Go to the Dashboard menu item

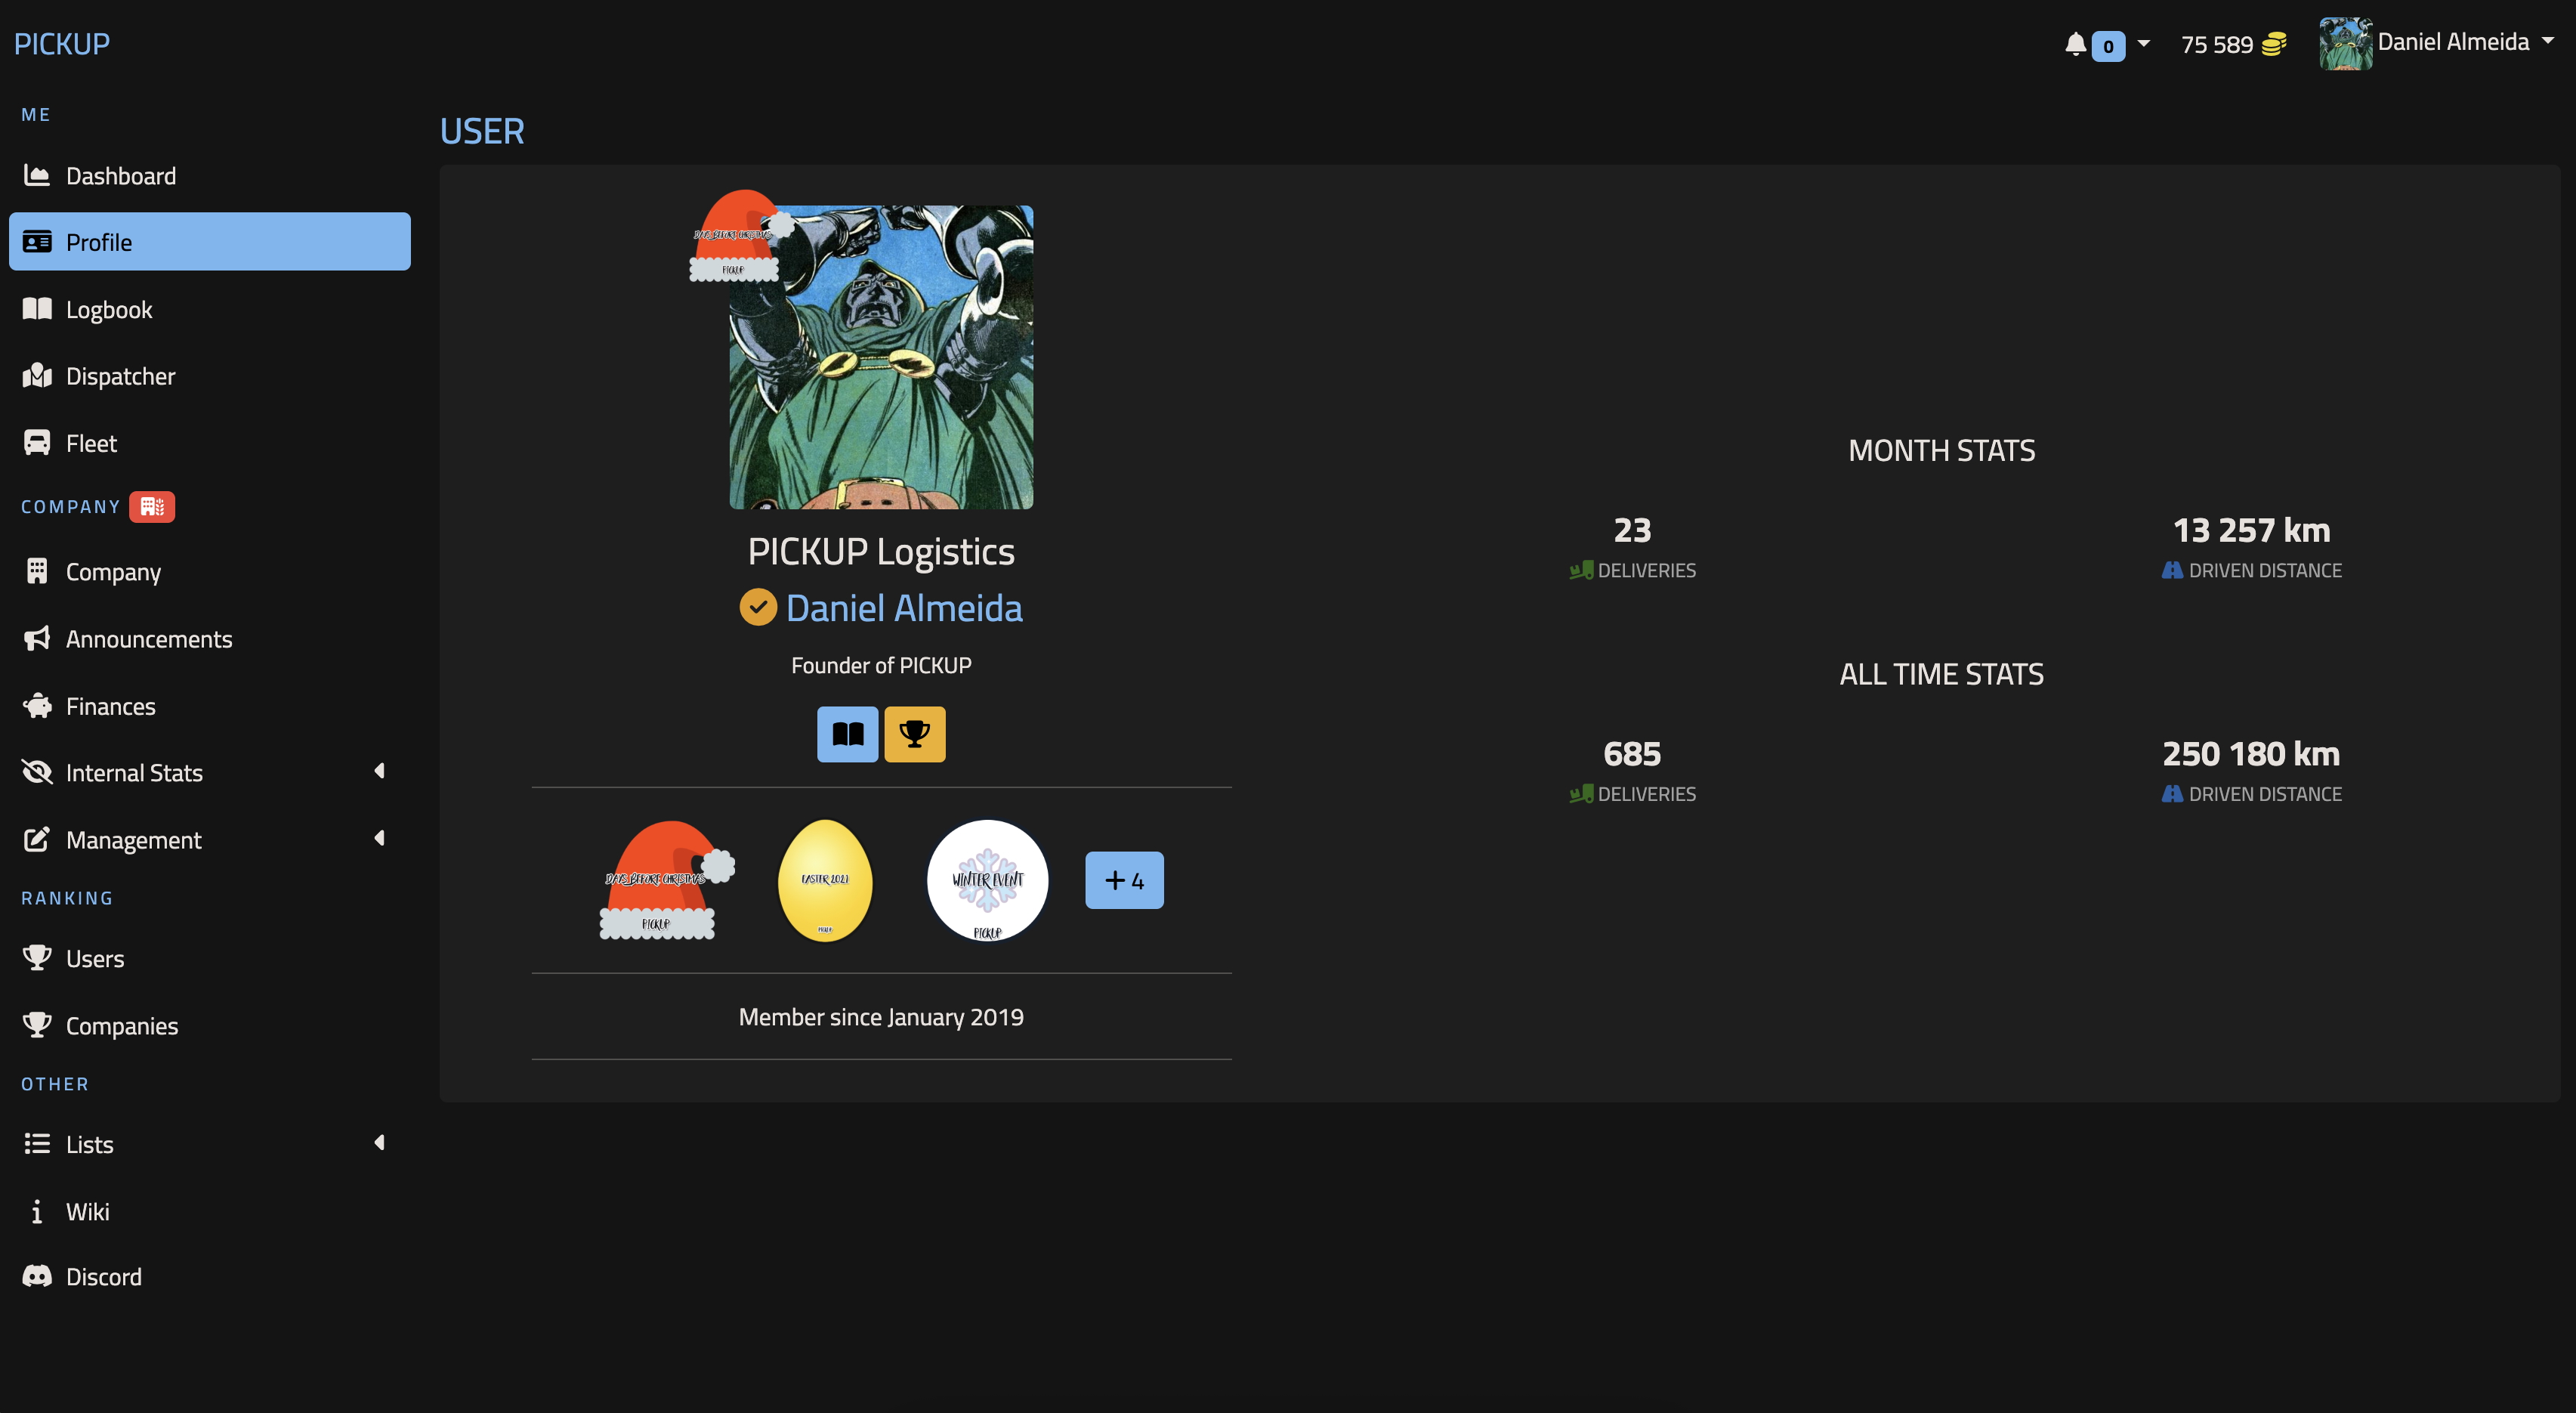click(x=120, y=176)
